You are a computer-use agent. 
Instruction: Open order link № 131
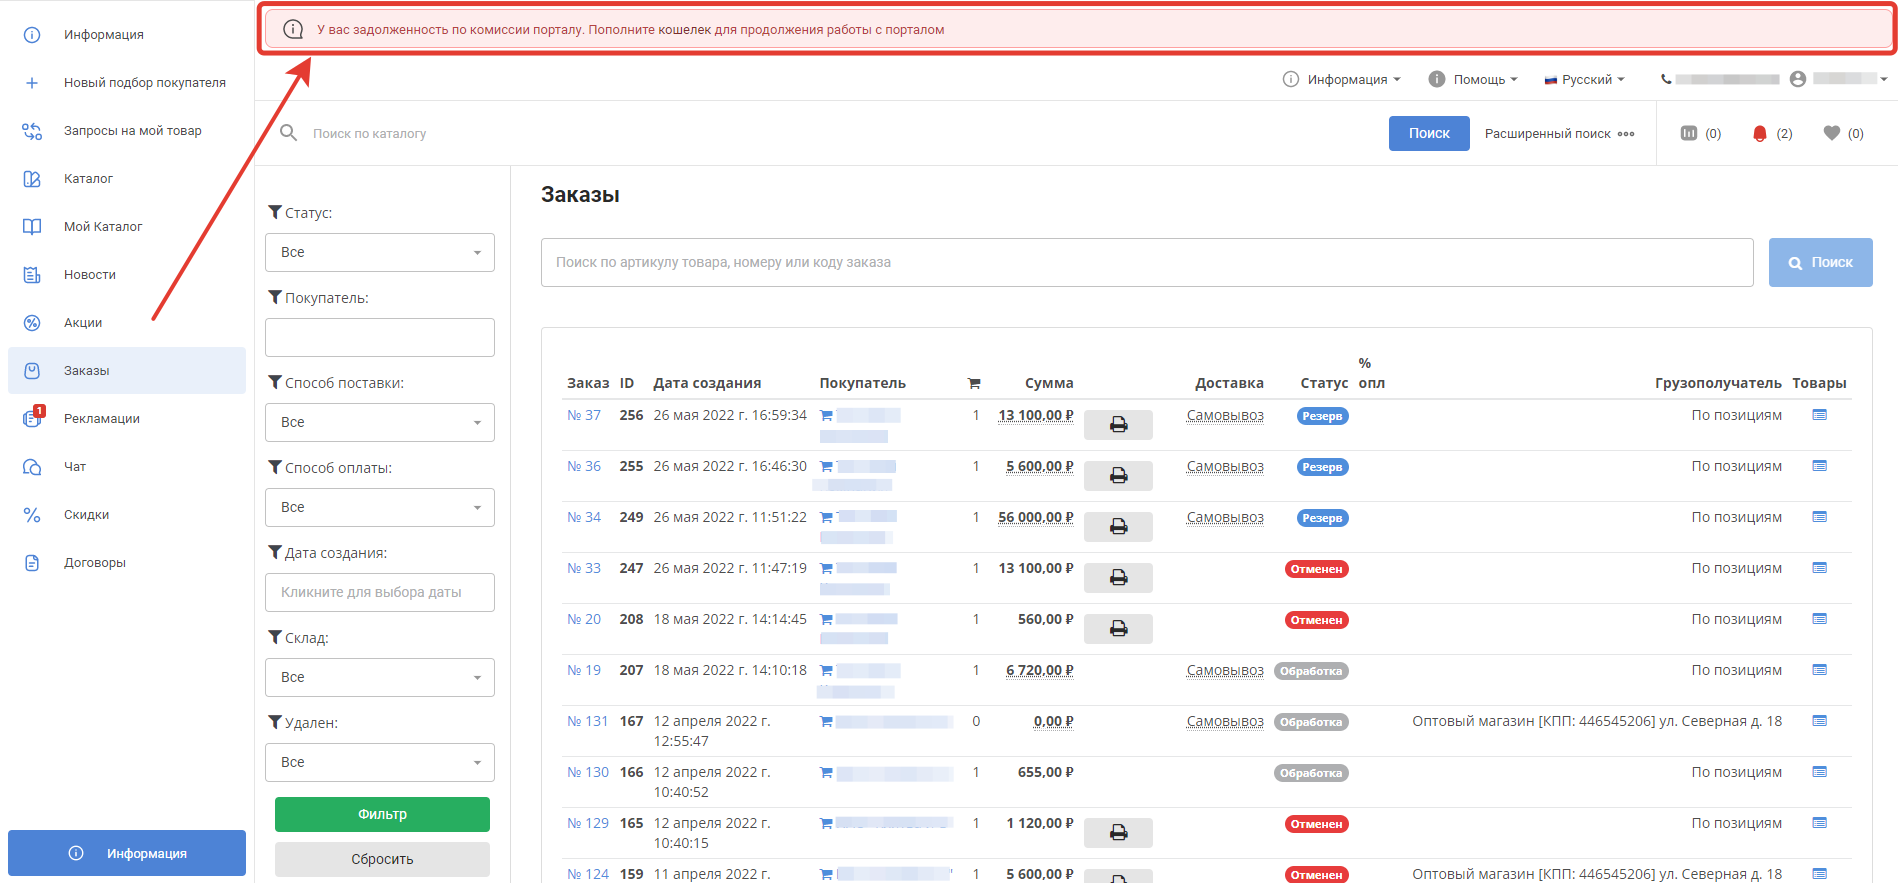[x=587, y=721]
